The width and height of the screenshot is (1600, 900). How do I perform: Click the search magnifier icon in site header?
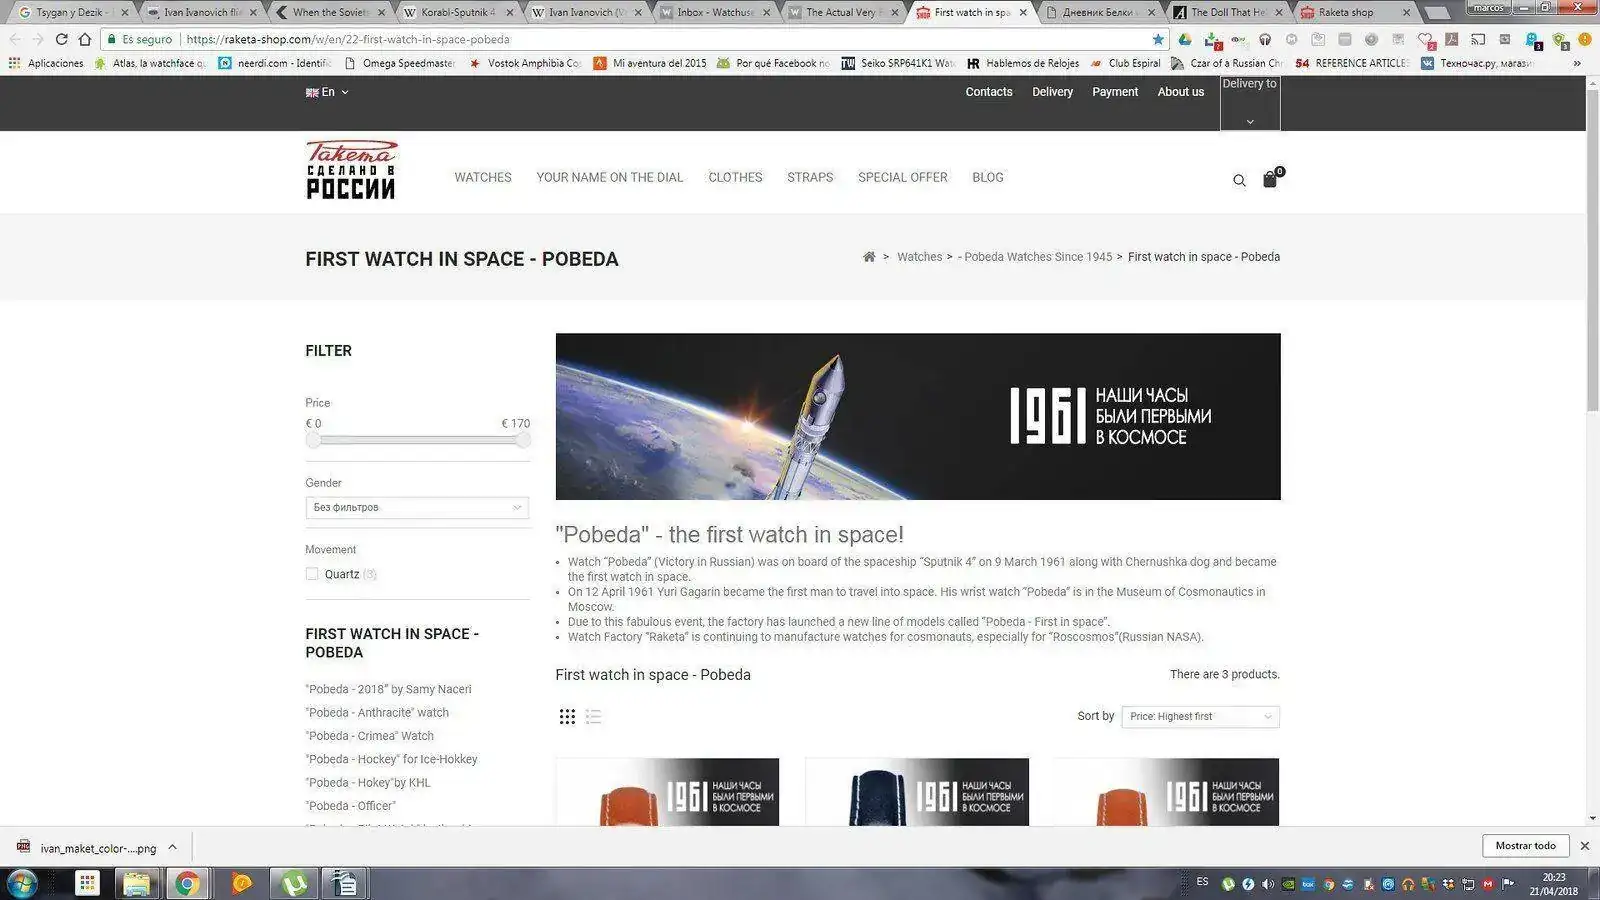coord(1239,181)
